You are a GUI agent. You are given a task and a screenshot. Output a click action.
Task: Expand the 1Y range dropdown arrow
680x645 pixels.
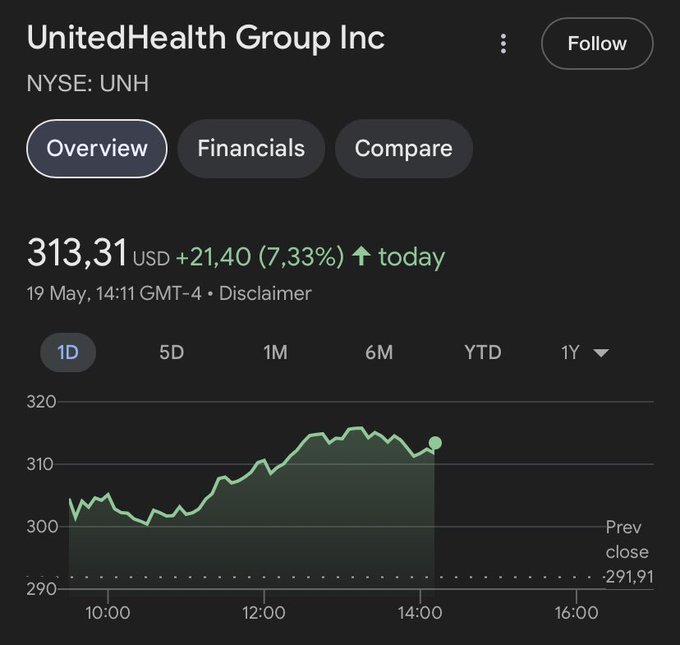(x=601, y=353)
